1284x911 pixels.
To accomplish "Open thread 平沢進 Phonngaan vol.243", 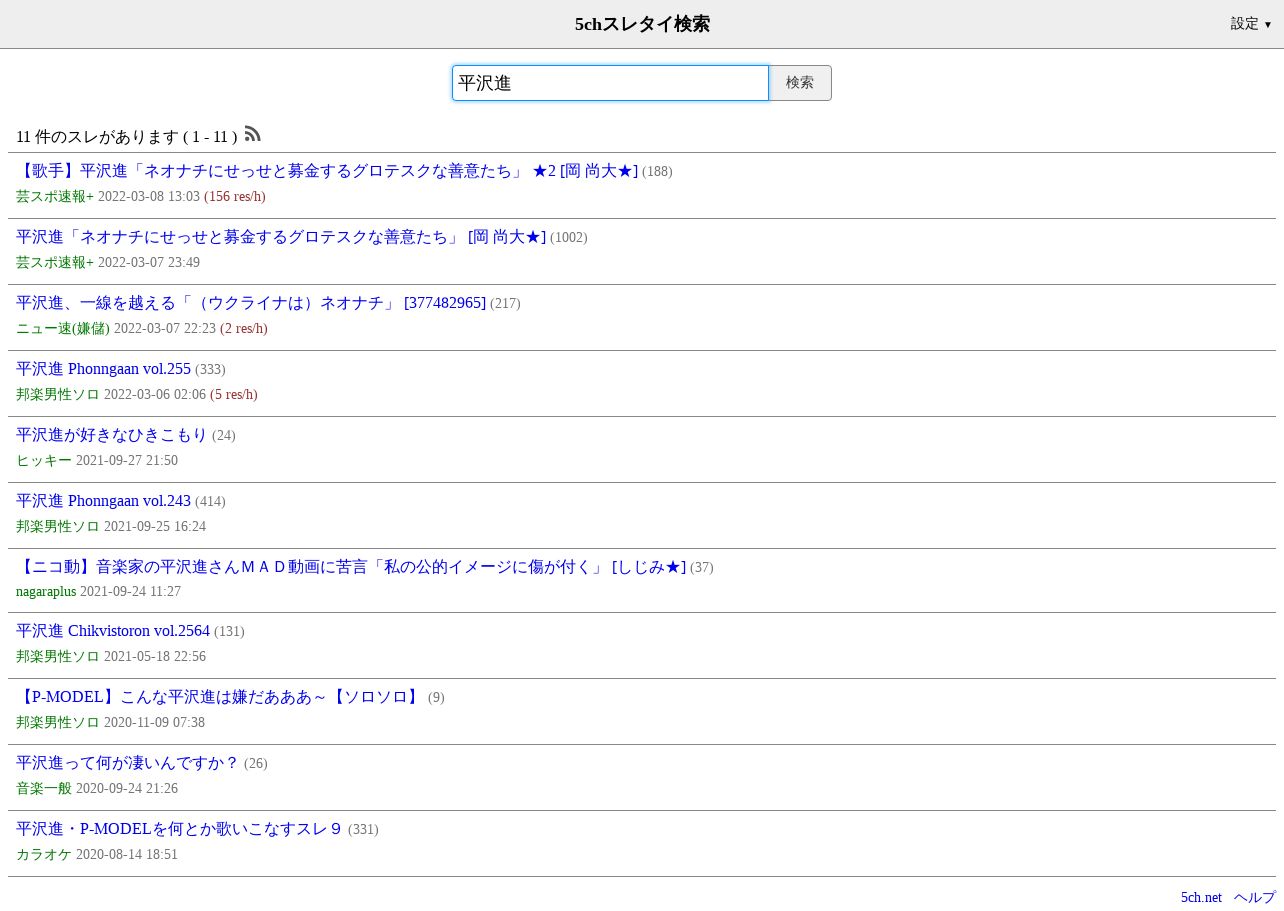I will (103, 501).
